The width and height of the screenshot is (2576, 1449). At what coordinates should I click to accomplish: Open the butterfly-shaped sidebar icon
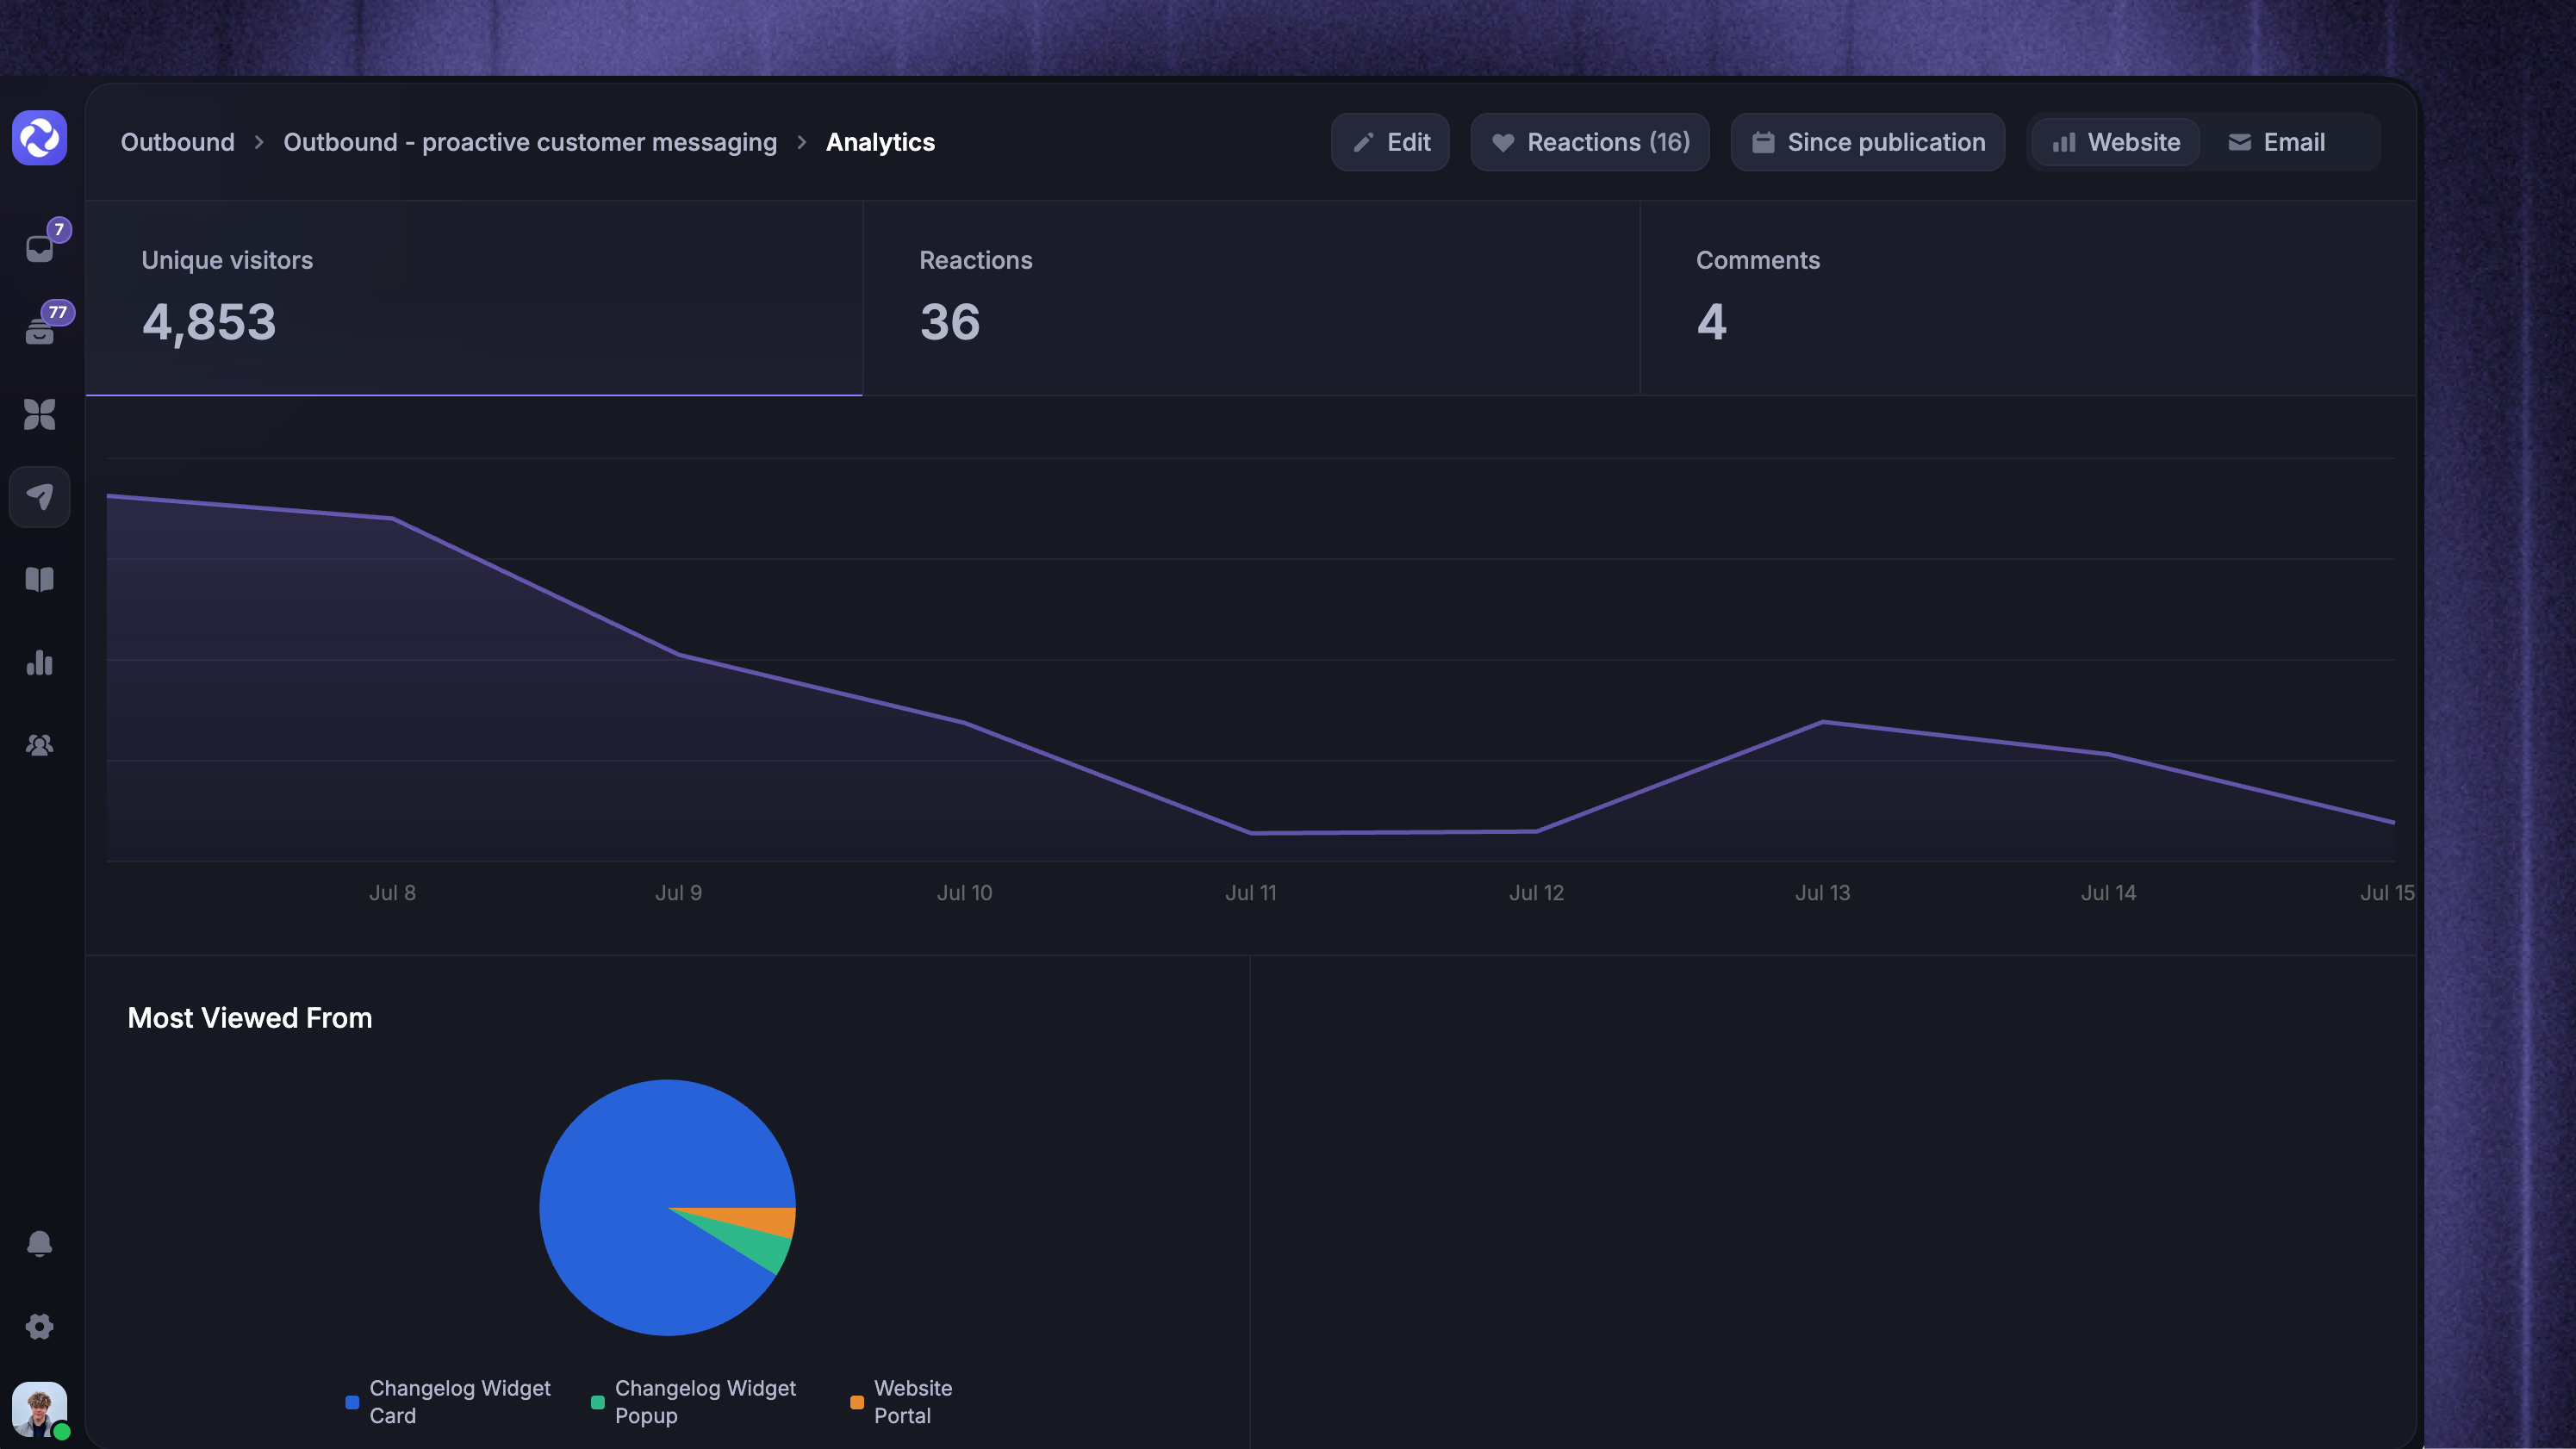[x=40, y=414]
